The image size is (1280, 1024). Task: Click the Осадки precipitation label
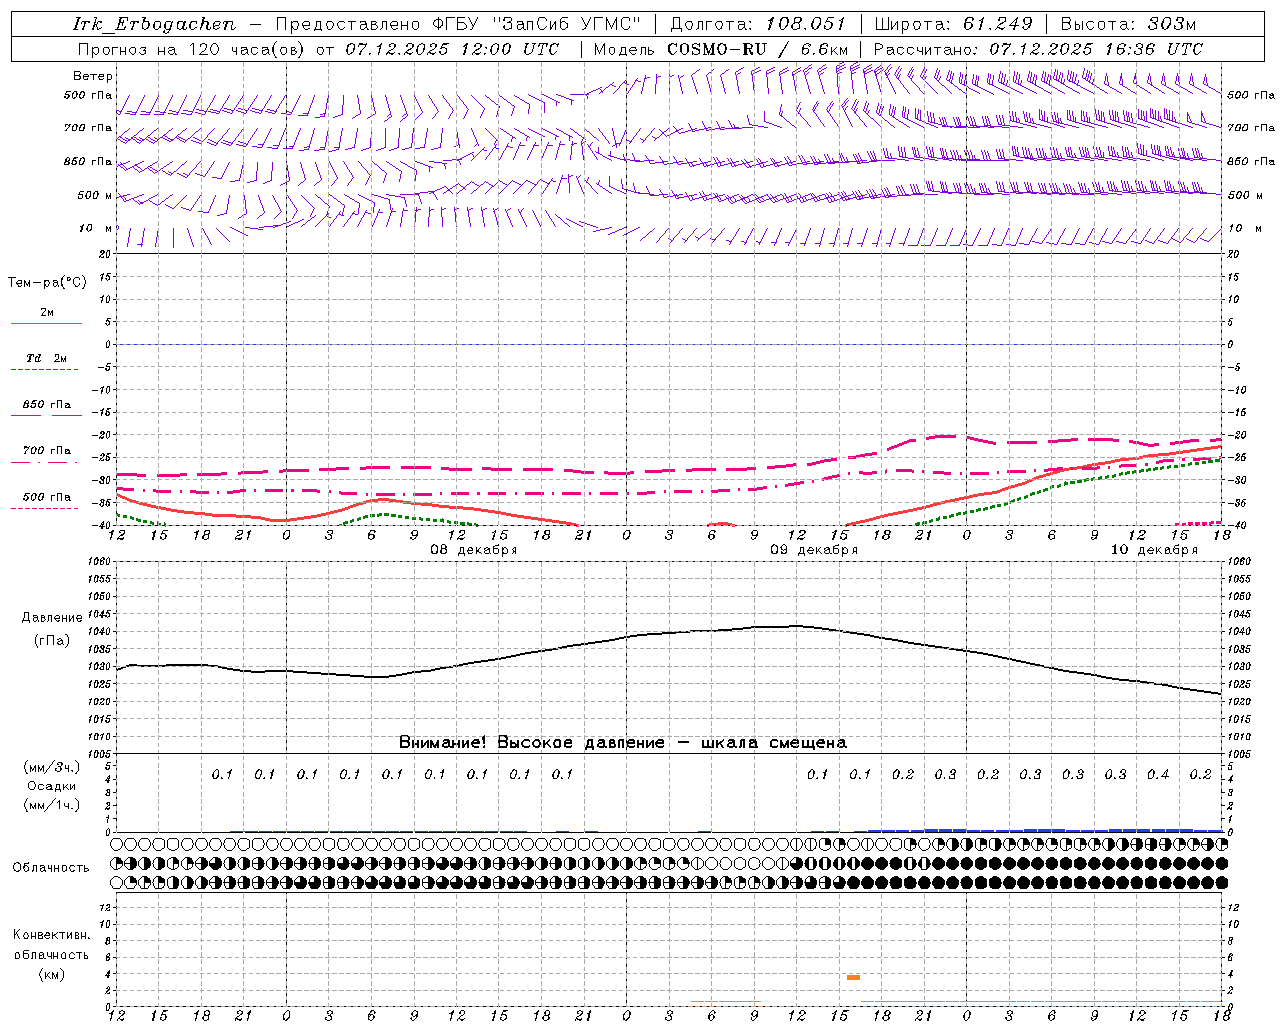pos(52,786)
